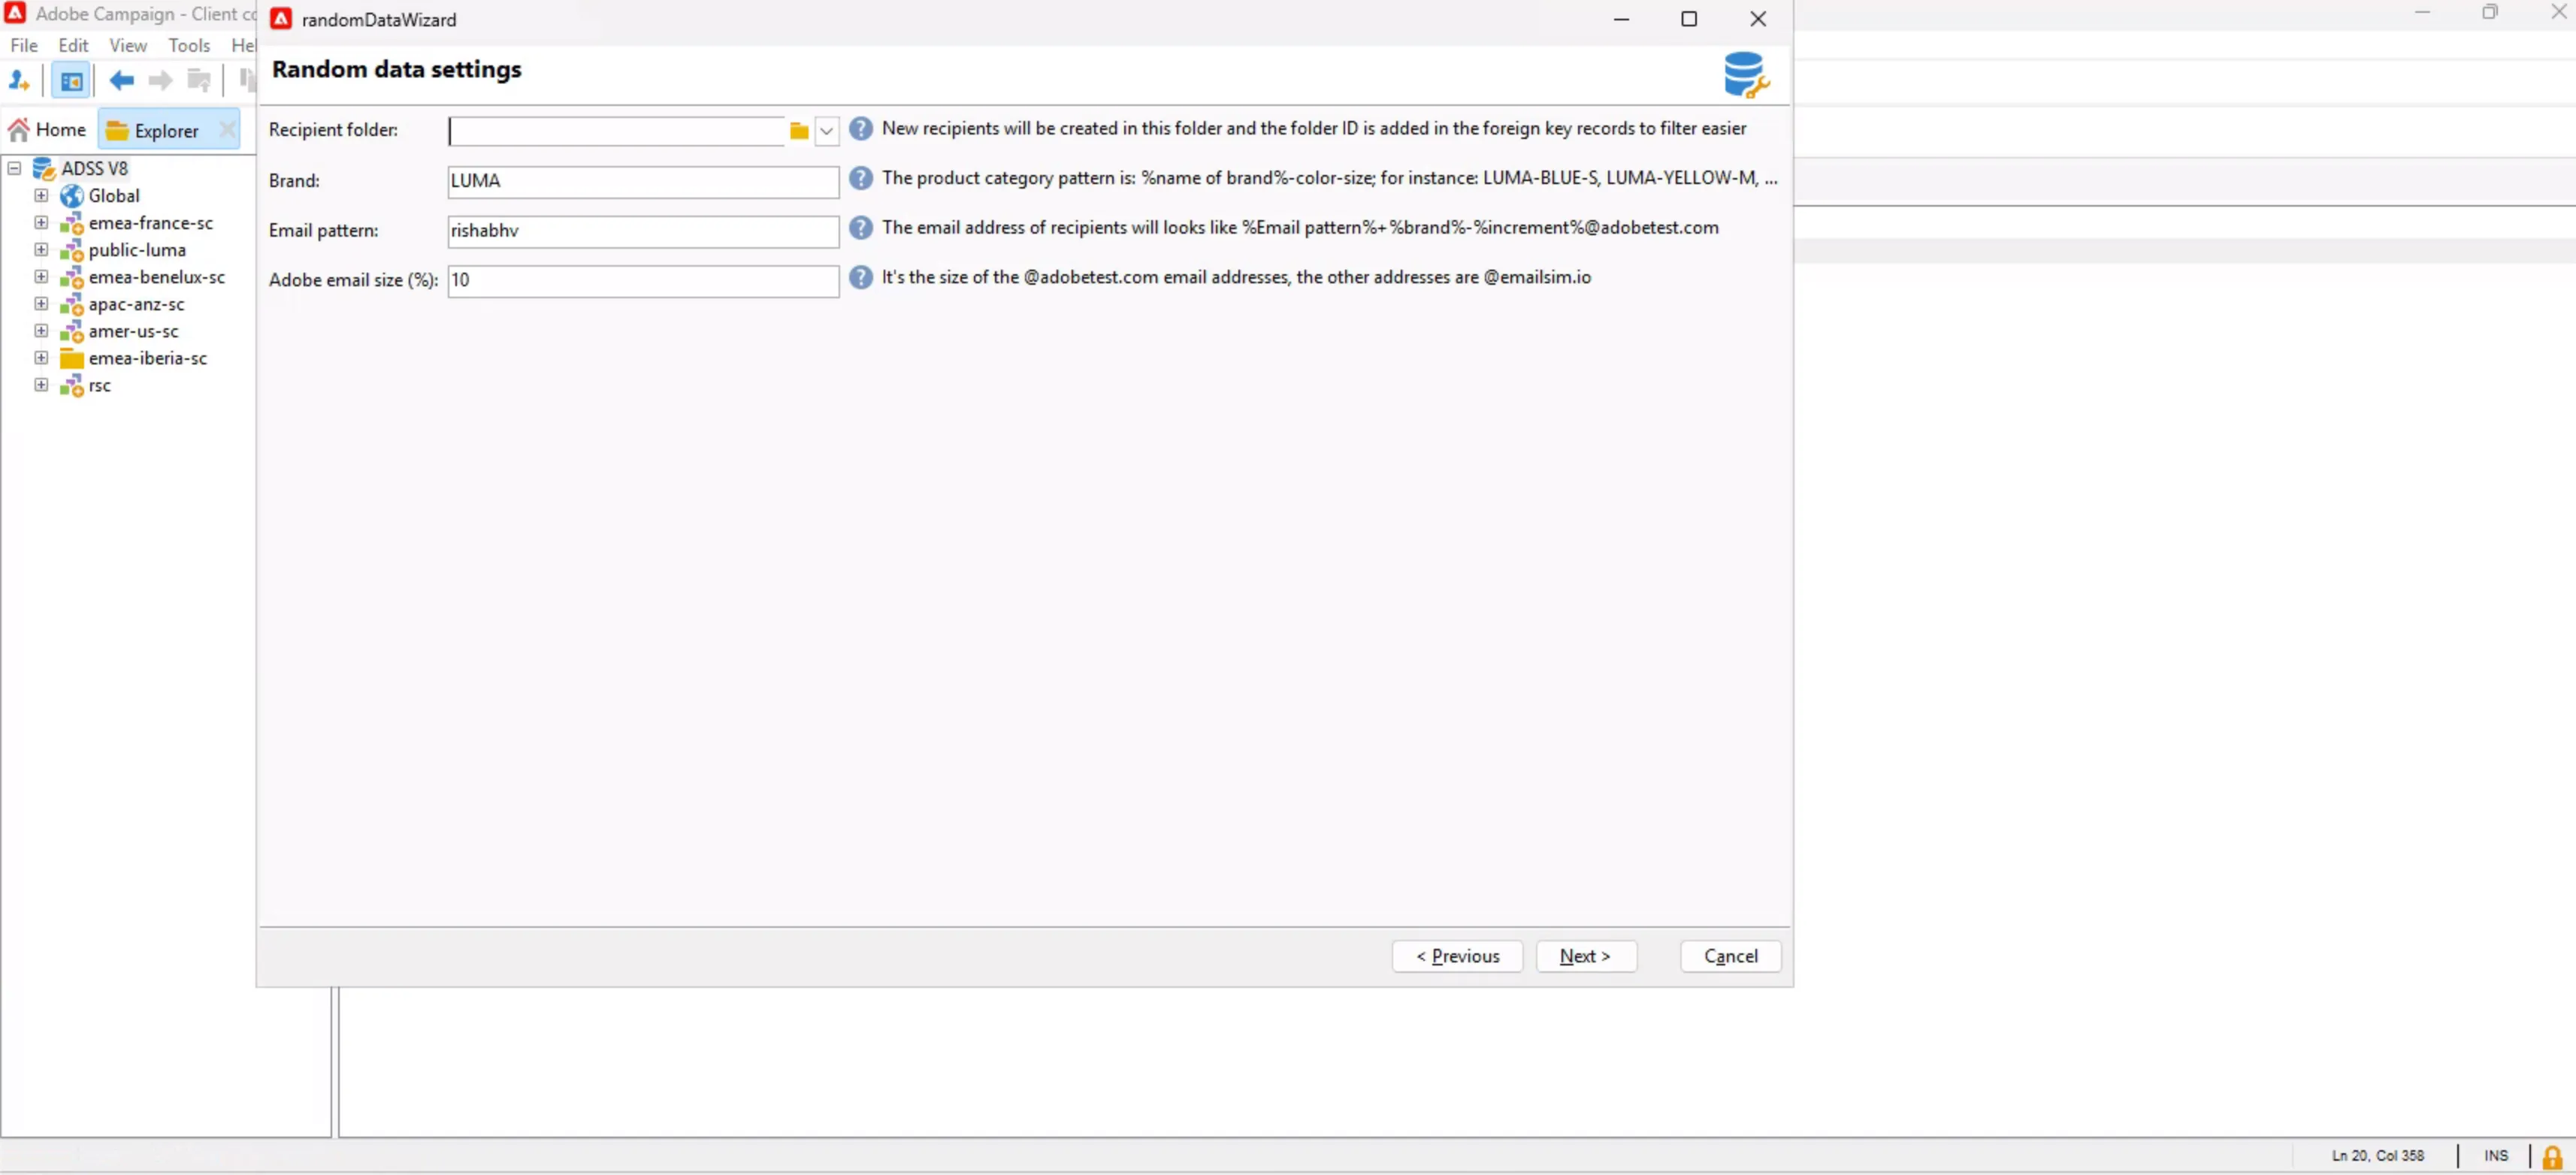Maximize the randomDataWizard window
Viewport: 2576px width, 1175px height.
1689,19
